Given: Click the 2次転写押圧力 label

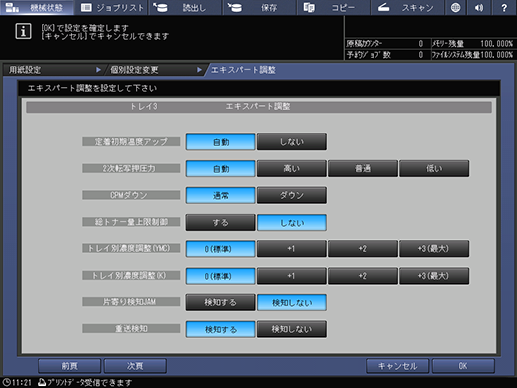Looking at the screenshot, I should (131, 168).
